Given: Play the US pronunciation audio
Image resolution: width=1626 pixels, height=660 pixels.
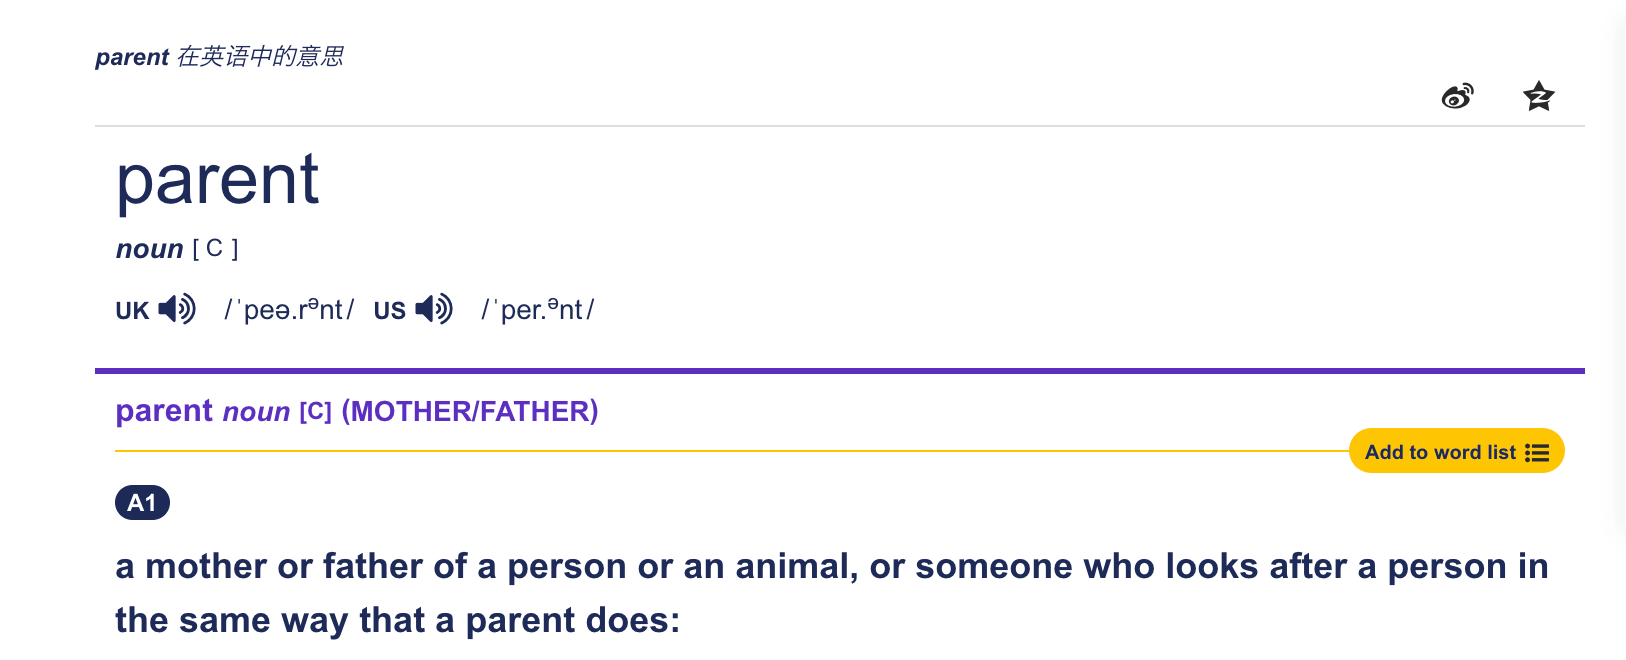Looking at the screenshot, I should tap(434, 309).
